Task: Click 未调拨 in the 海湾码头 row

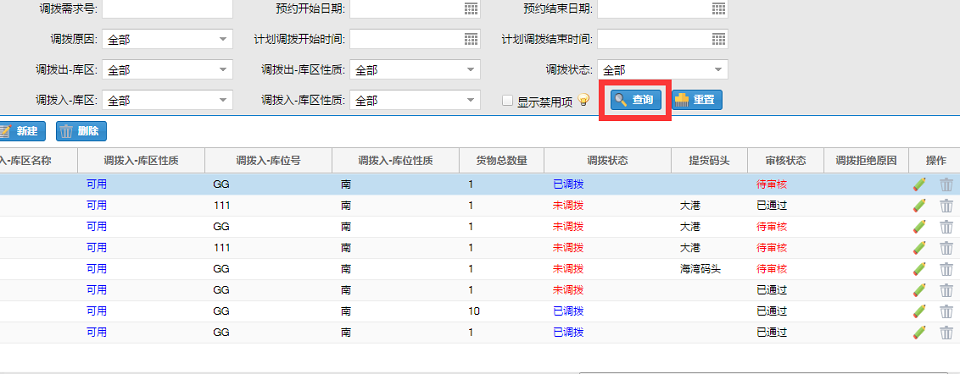Action: [x=568, y=269]
